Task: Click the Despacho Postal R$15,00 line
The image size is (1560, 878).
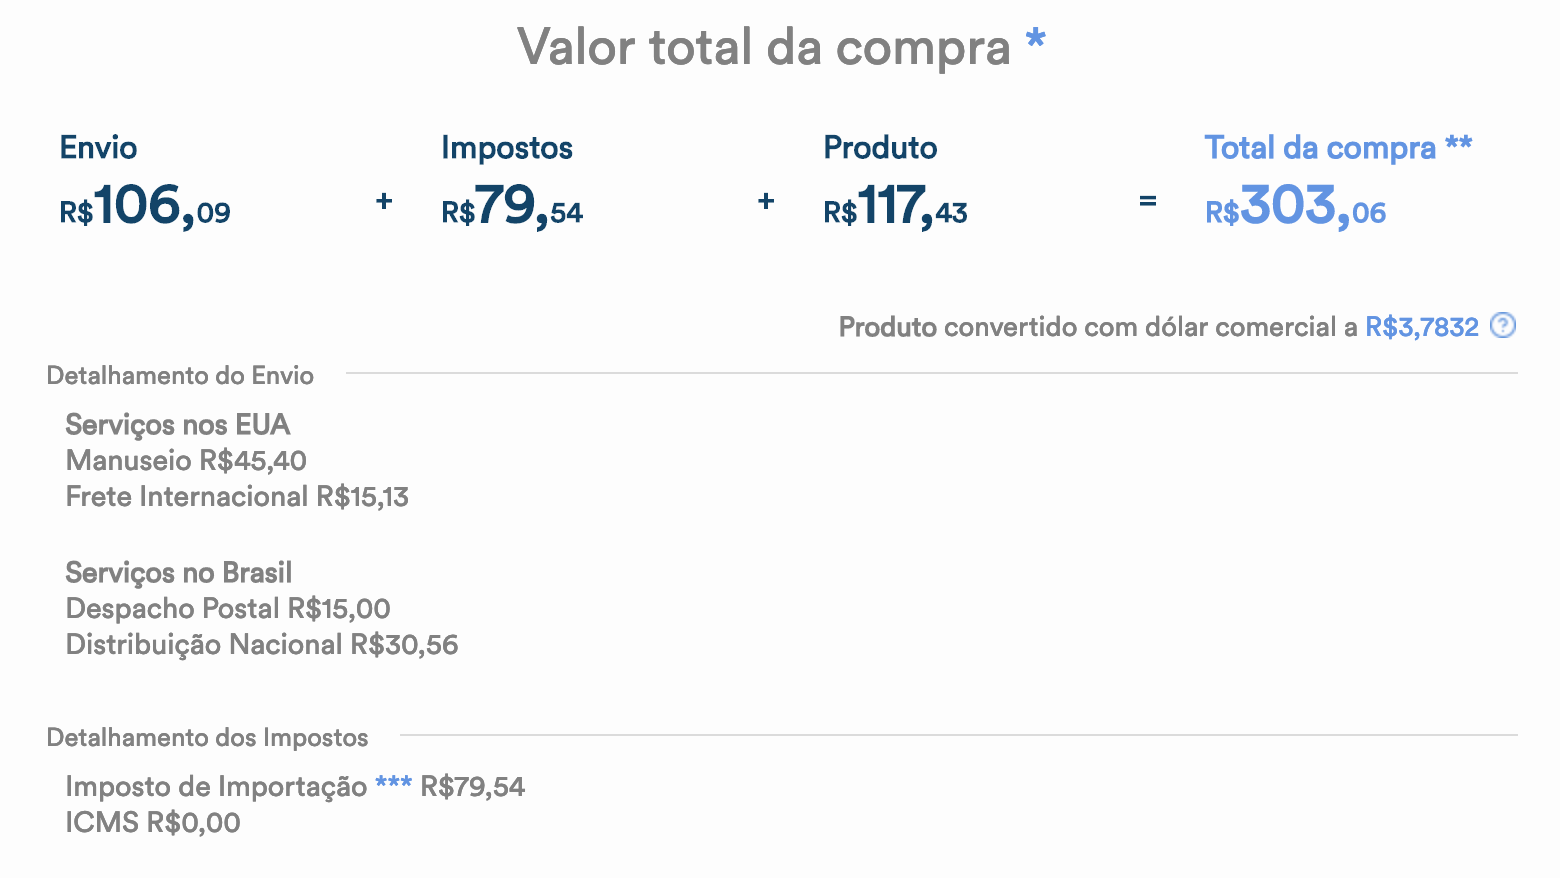Action: [x=228, y=609]
